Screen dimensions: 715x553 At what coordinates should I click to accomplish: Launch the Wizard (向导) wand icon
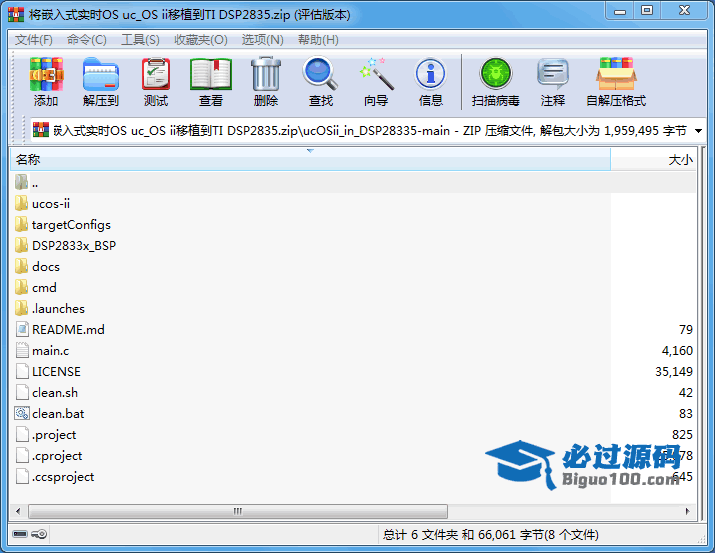tap(376, 74)
